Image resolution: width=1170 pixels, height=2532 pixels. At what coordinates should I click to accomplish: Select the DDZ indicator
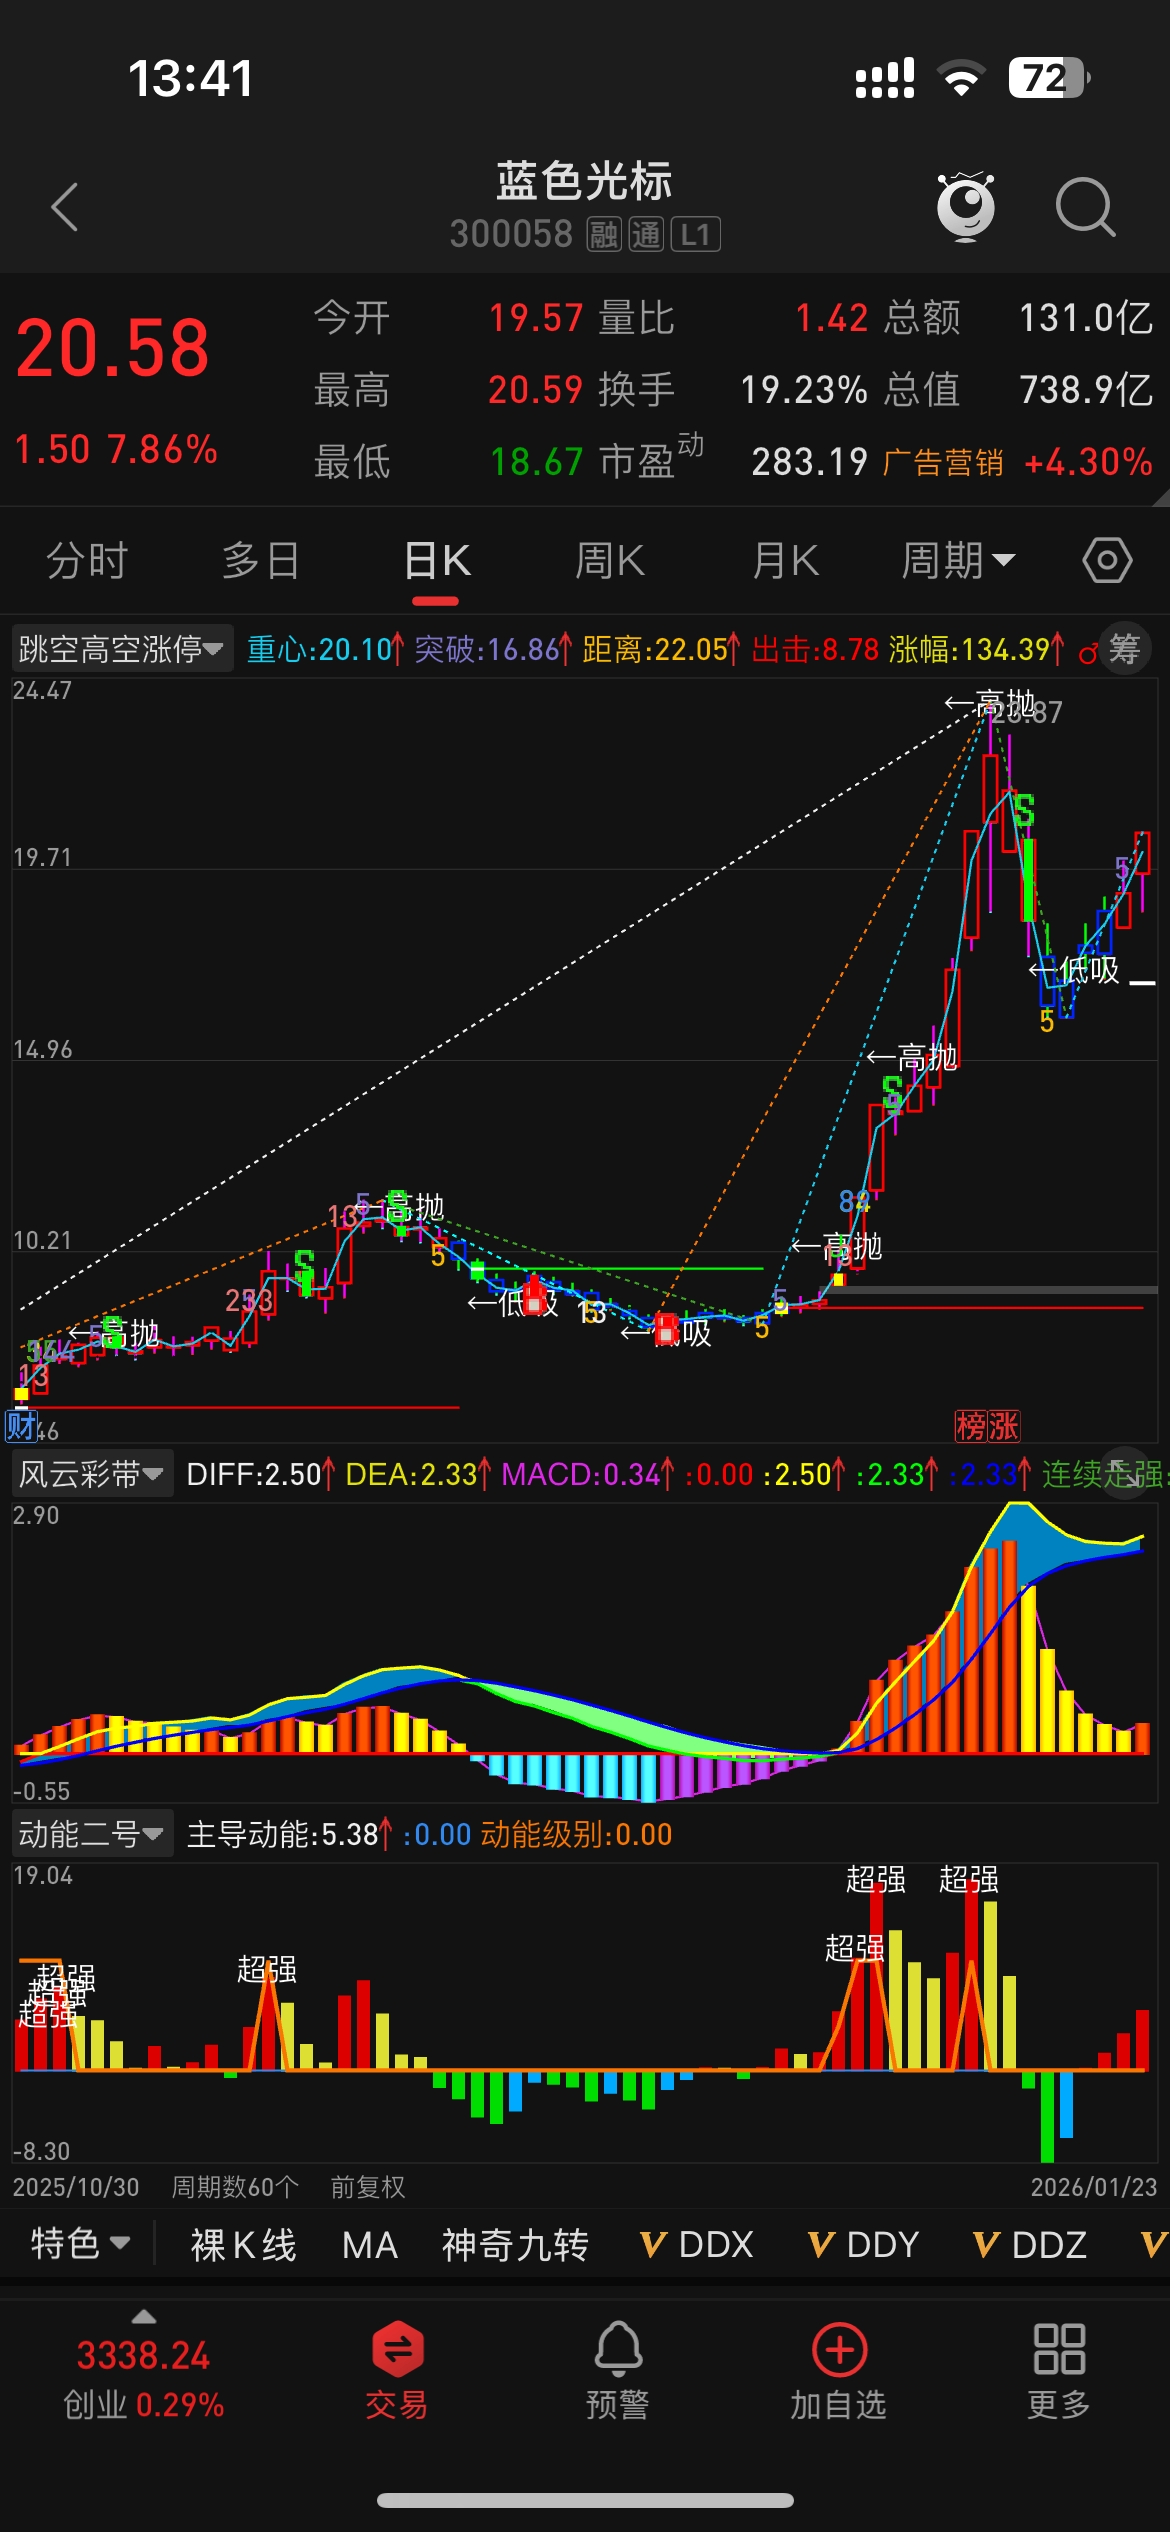(1030, 2245)
